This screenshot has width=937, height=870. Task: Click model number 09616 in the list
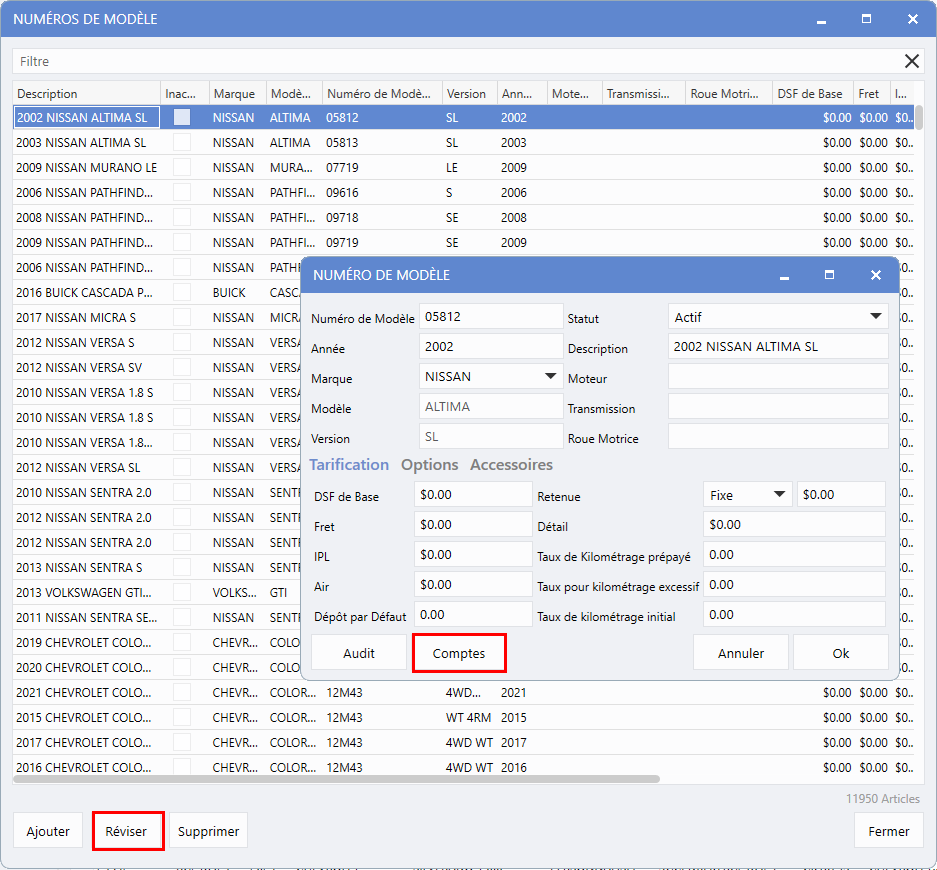tap(342, 192)
